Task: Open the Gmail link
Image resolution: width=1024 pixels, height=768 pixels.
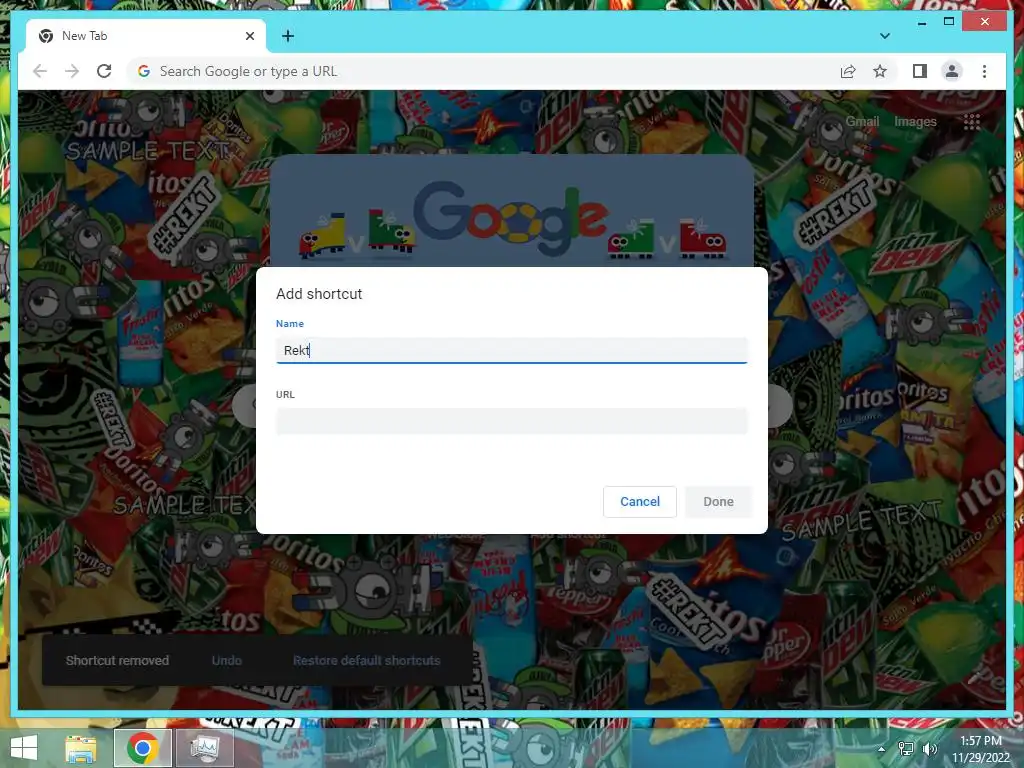Action: click(862, 121)
